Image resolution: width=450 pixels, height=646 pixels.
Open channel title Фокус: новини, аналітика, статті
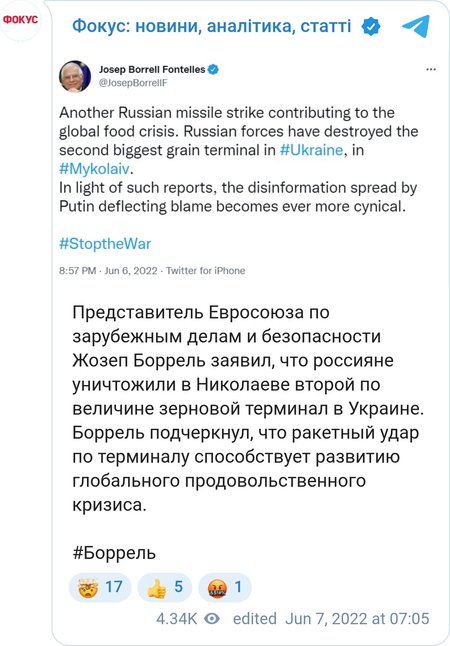coord(212,26)
